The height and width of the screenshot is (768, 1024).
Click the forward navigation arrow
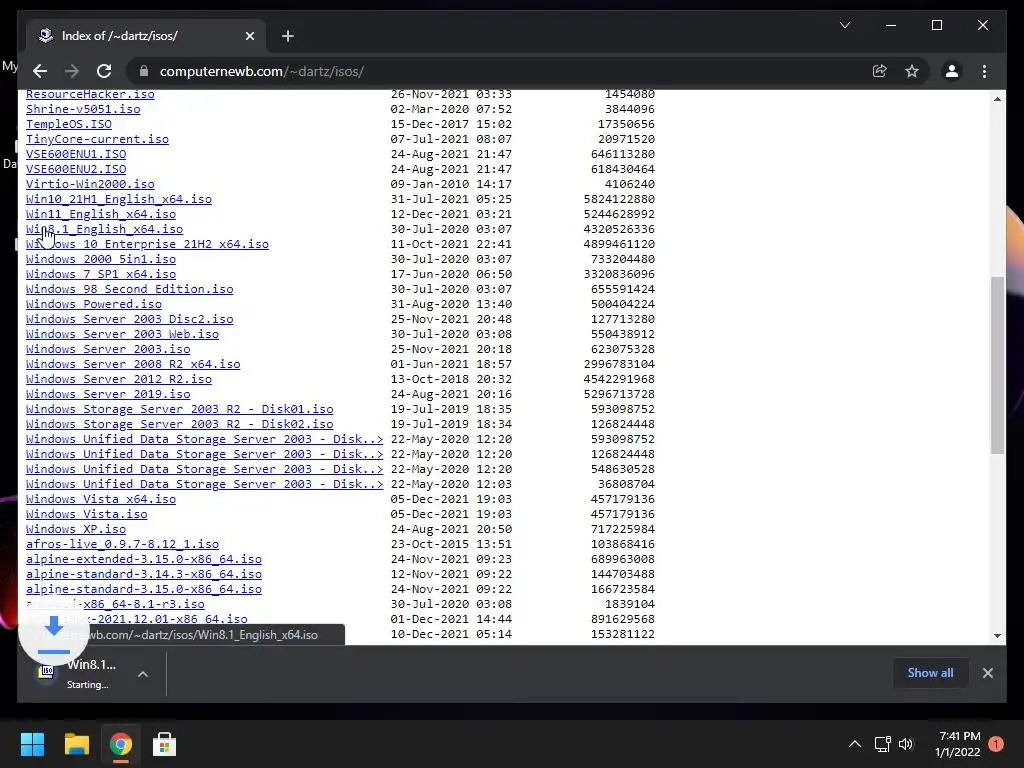coord(72,71)
